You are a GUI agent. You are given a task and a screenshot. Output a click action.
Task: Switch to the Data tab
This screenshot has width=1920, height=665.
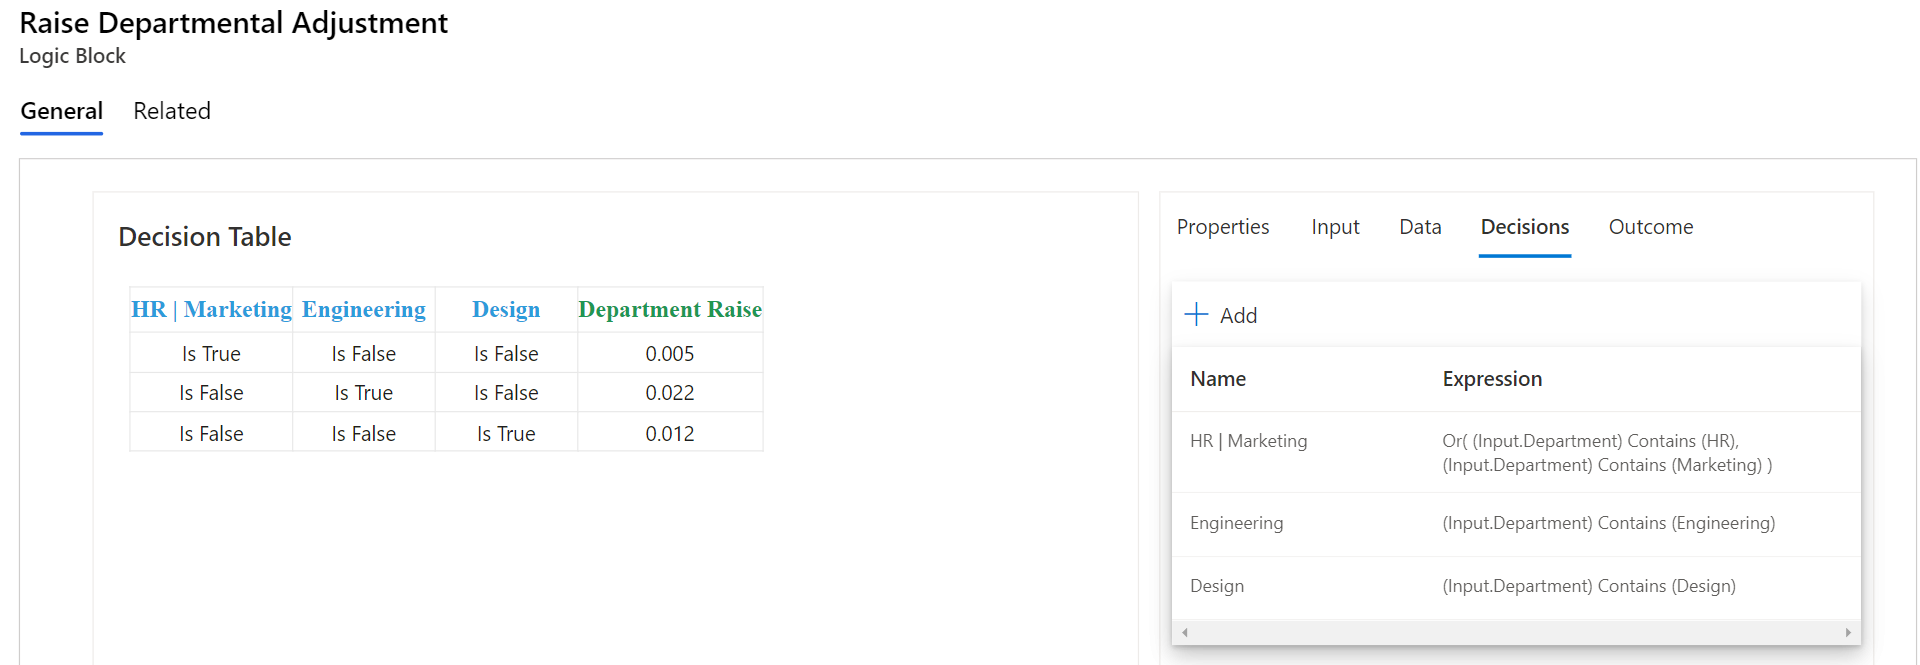pyautogui.click(x=1420, y=227)
